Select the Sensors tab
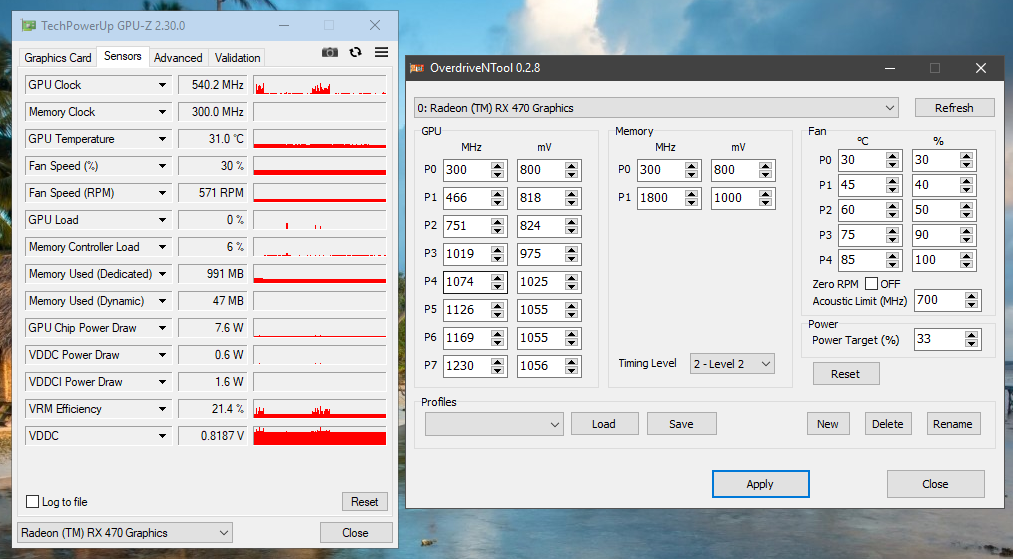Screen dimensions: 1013x559 (123, 56)
